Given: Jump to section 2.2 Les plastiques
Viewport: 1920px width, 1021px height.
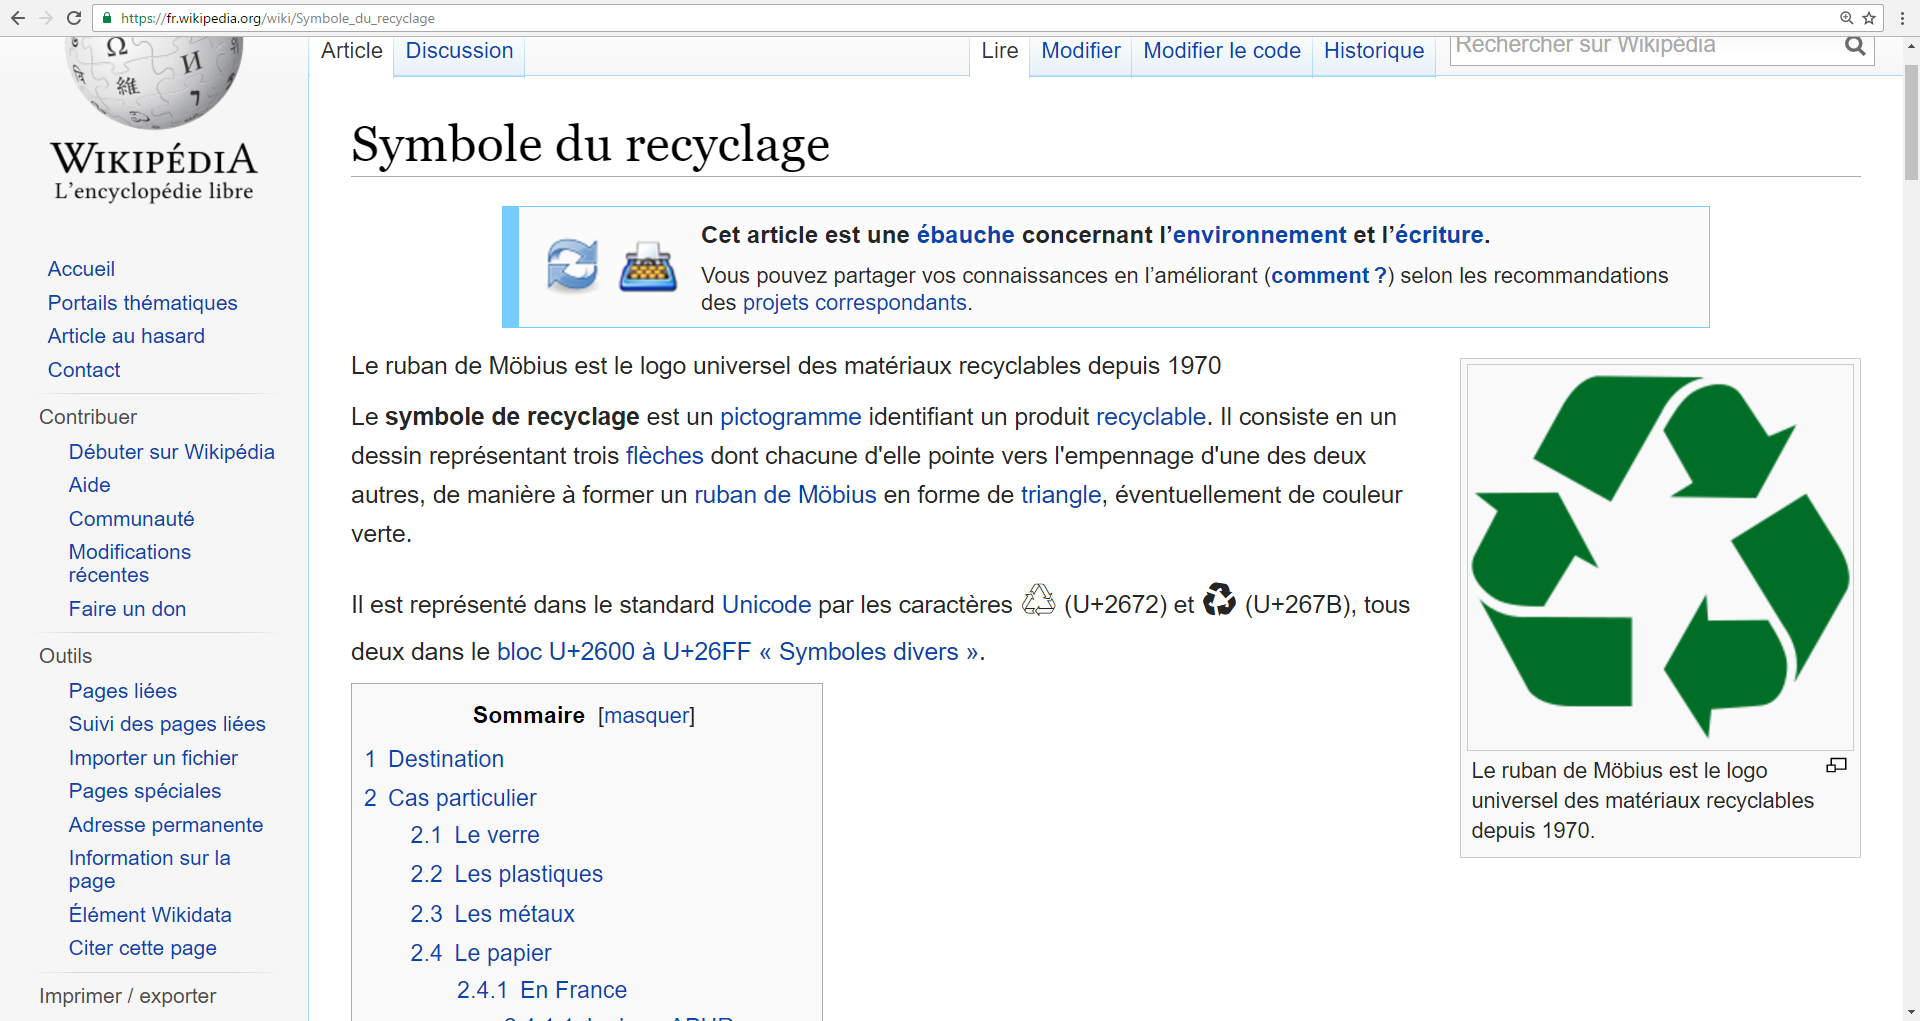Looking at the screenshot, I should (507, 874).
